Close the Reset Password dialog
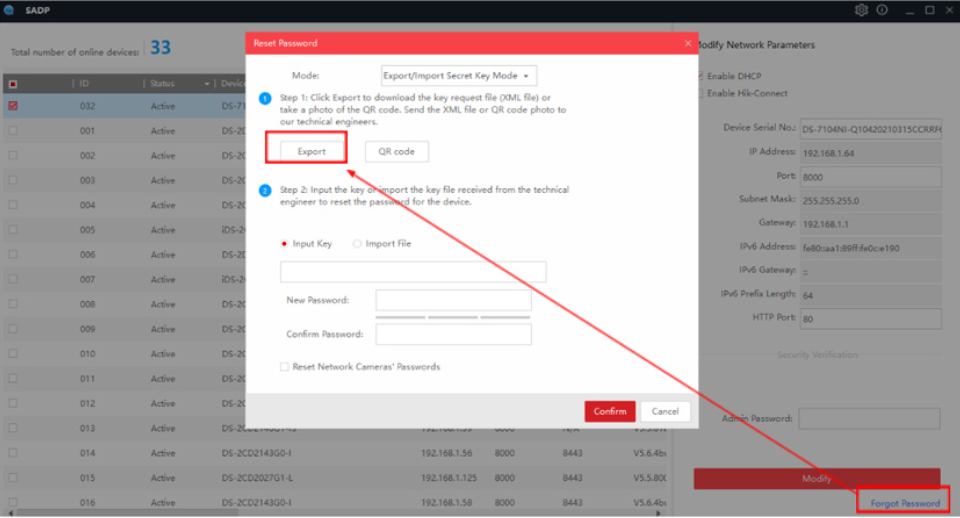 [687, 43]
